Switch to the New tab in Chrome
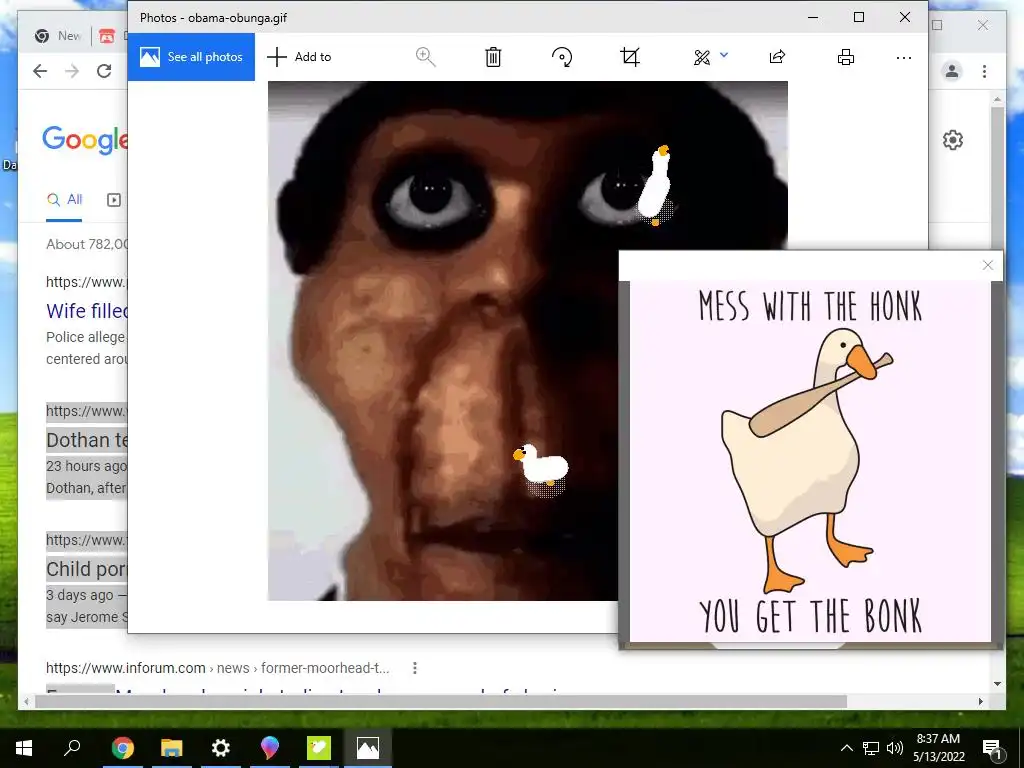1024x768 pixels. [x=59, y=36]
